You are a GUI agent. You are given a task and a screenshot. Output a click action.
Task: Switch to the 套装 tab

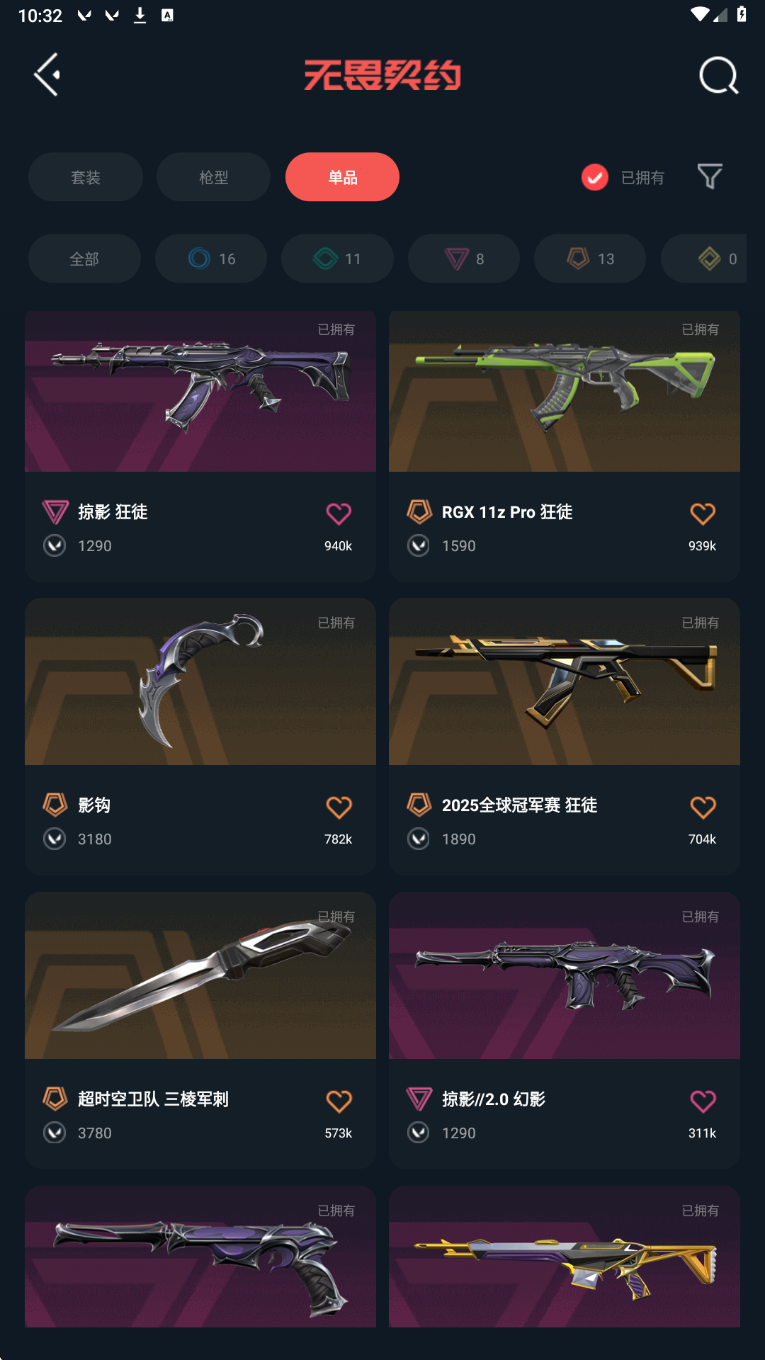coord(85,177)
